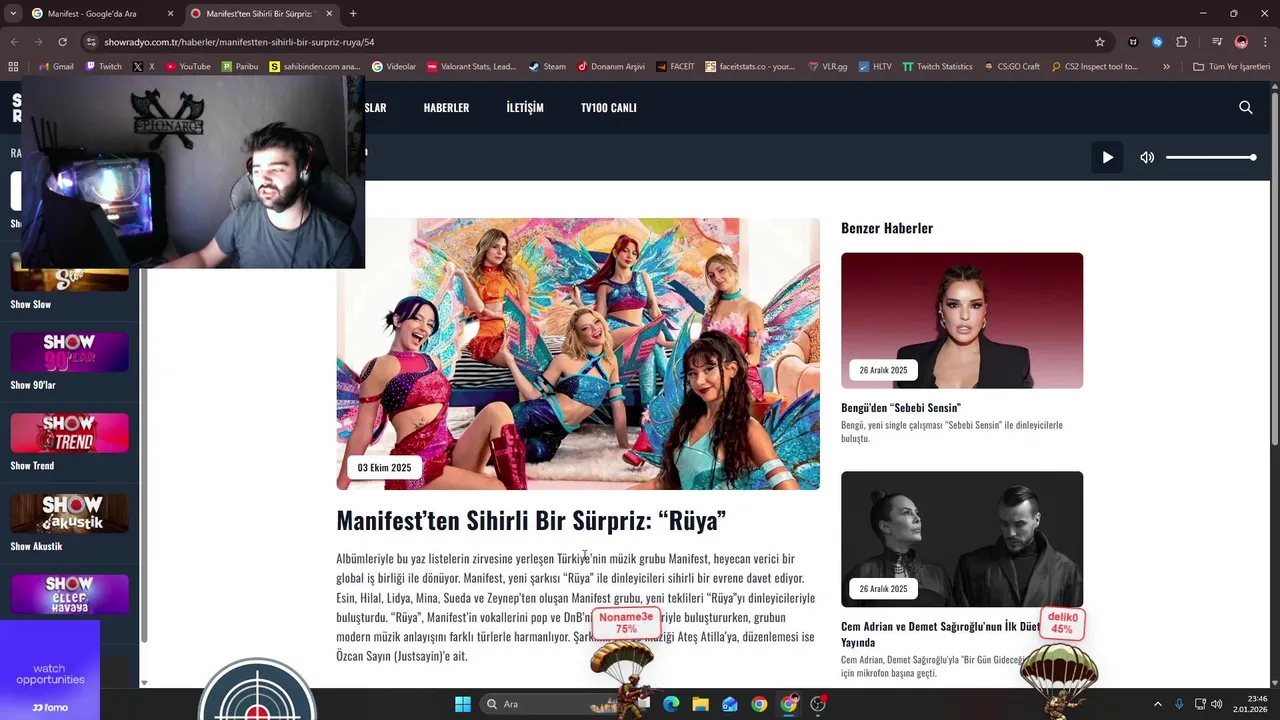Reload the page in Chrome

coord(62,42)
